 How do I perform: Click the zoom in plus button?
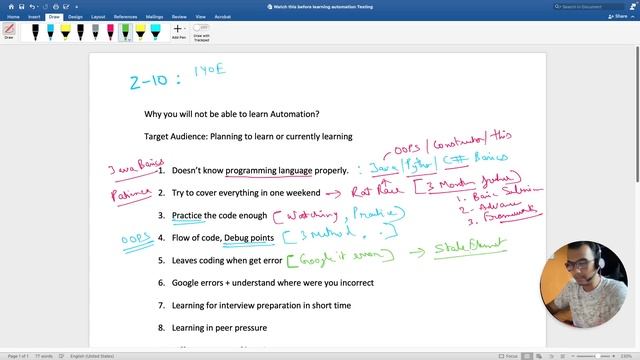(613, 356)
